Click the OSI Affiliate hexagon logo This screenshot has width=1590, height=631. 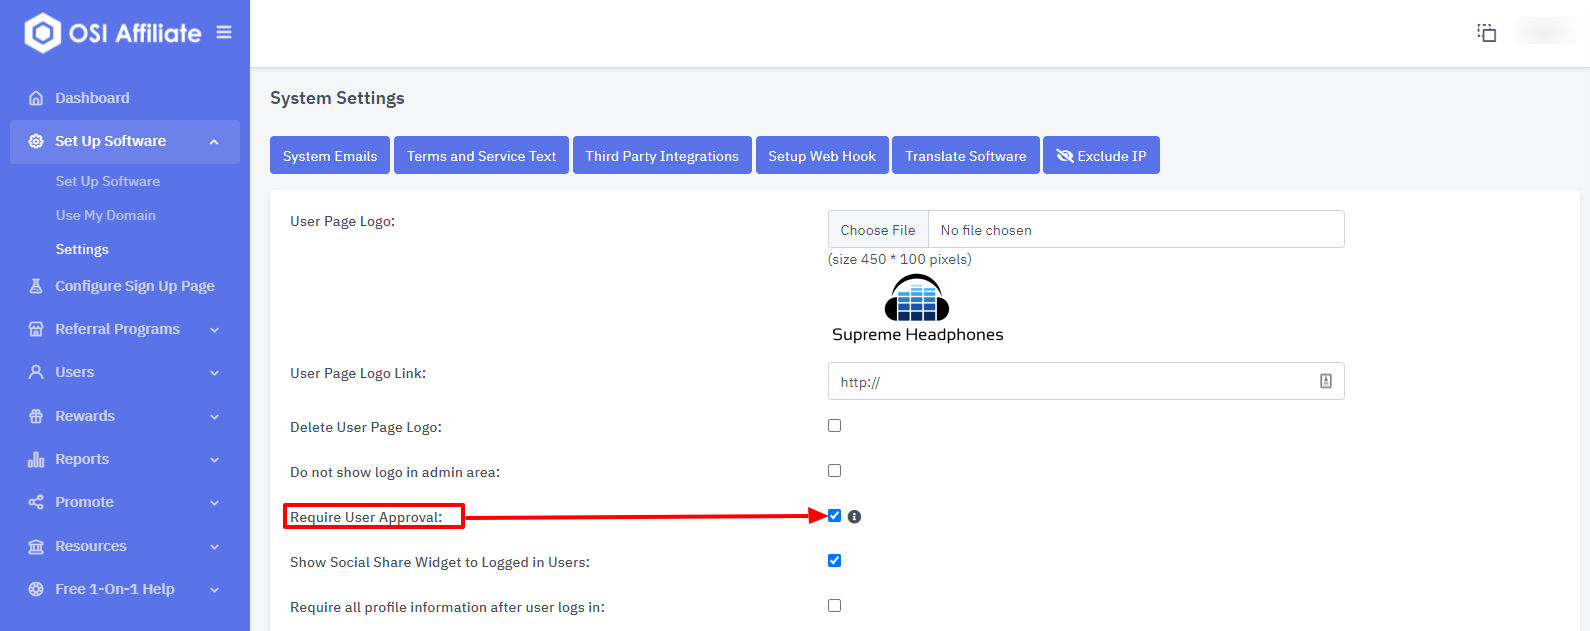(x=43, y=33)
